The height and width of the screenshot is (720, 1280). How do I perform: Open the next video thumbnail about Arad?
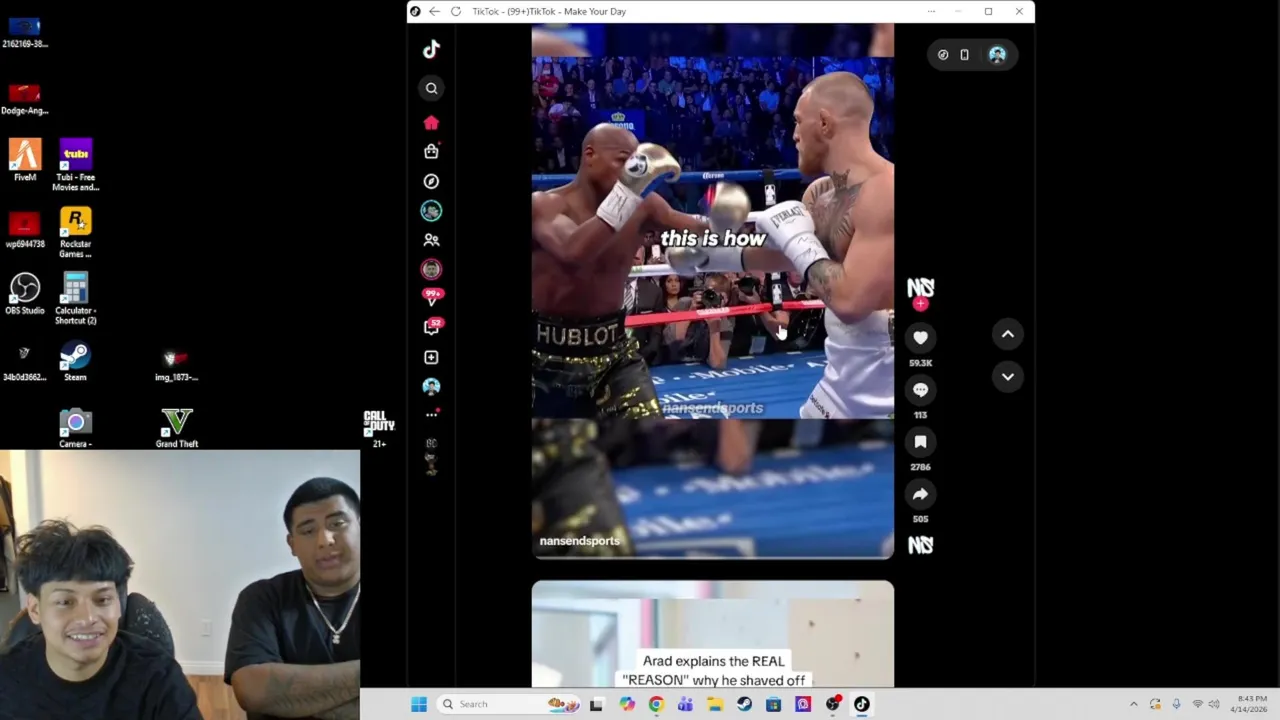[712, 634]
